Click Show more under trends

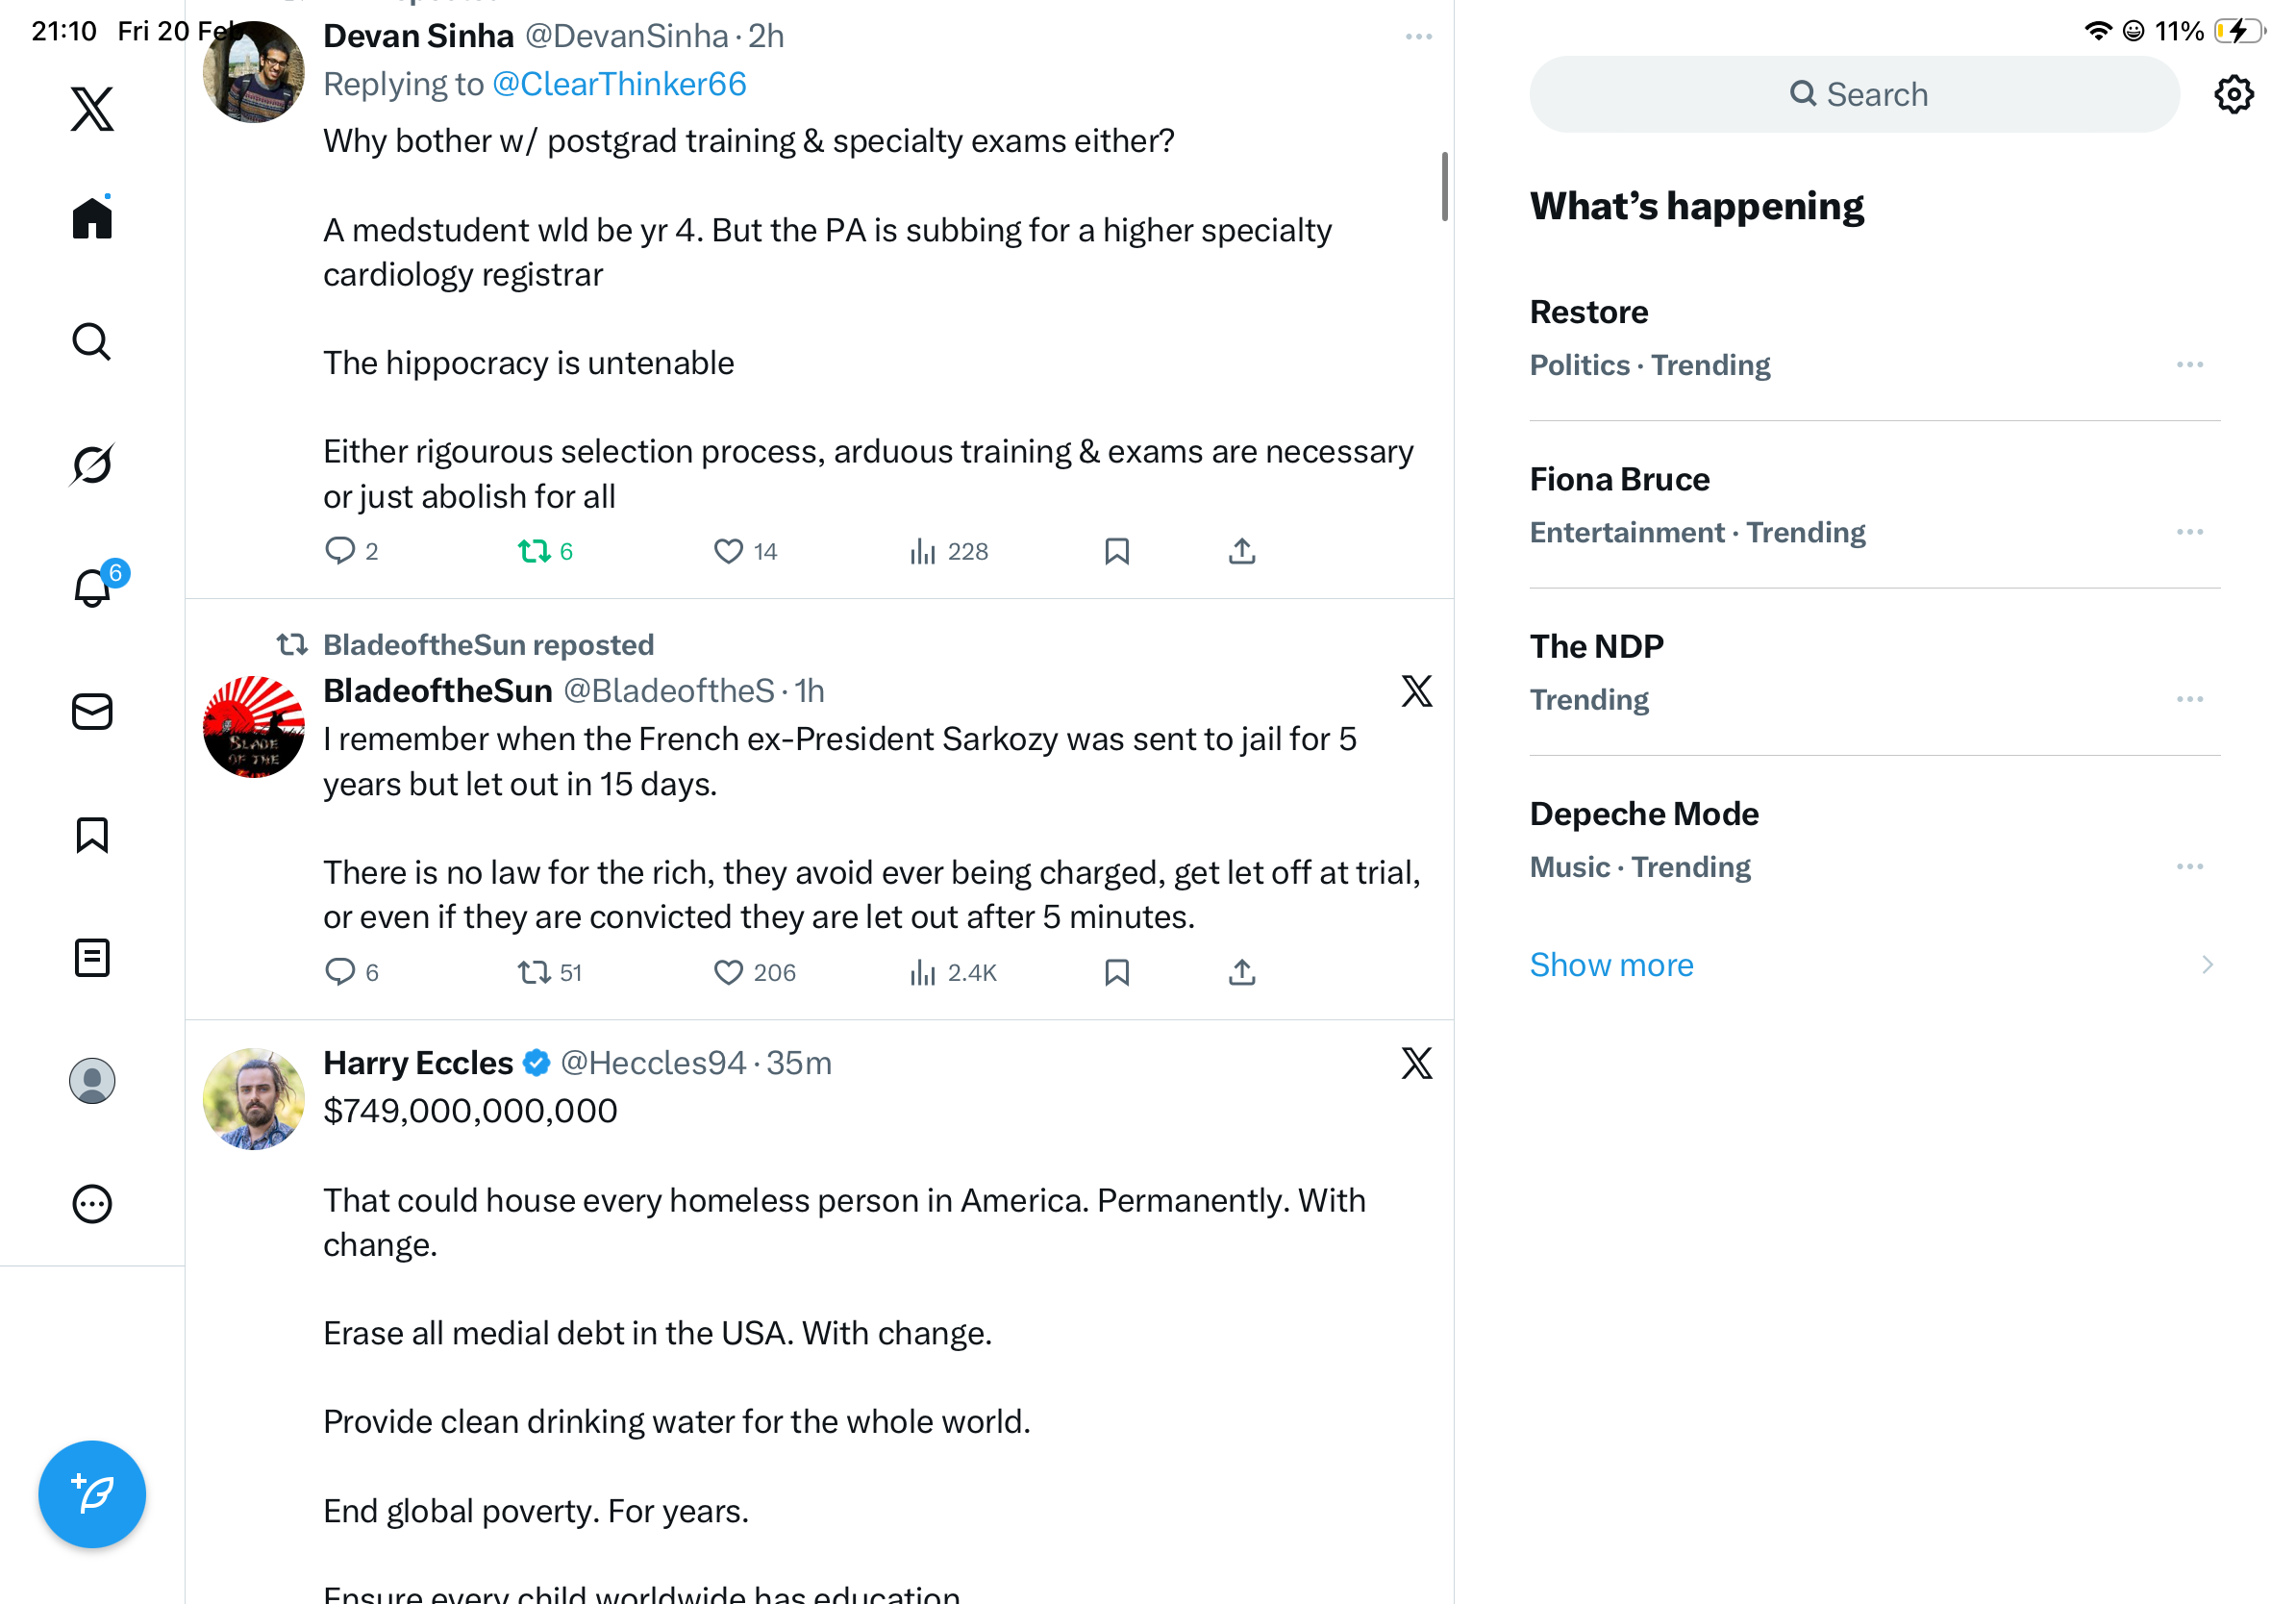pos(1611,964)
